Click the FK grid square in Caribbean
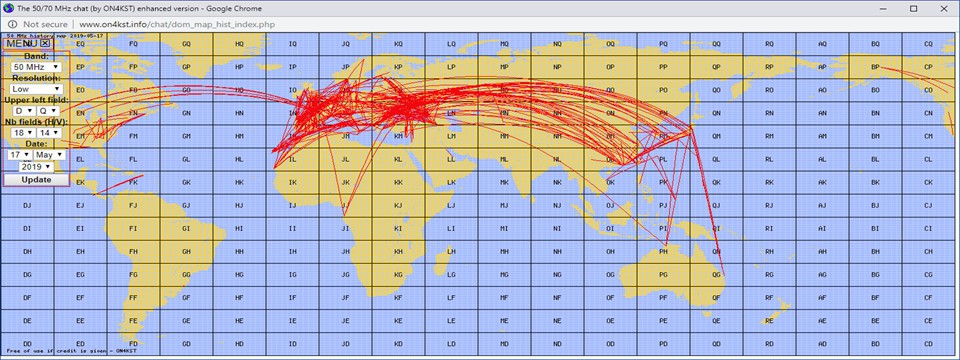 pyautogui.click(x=133, y=182)
